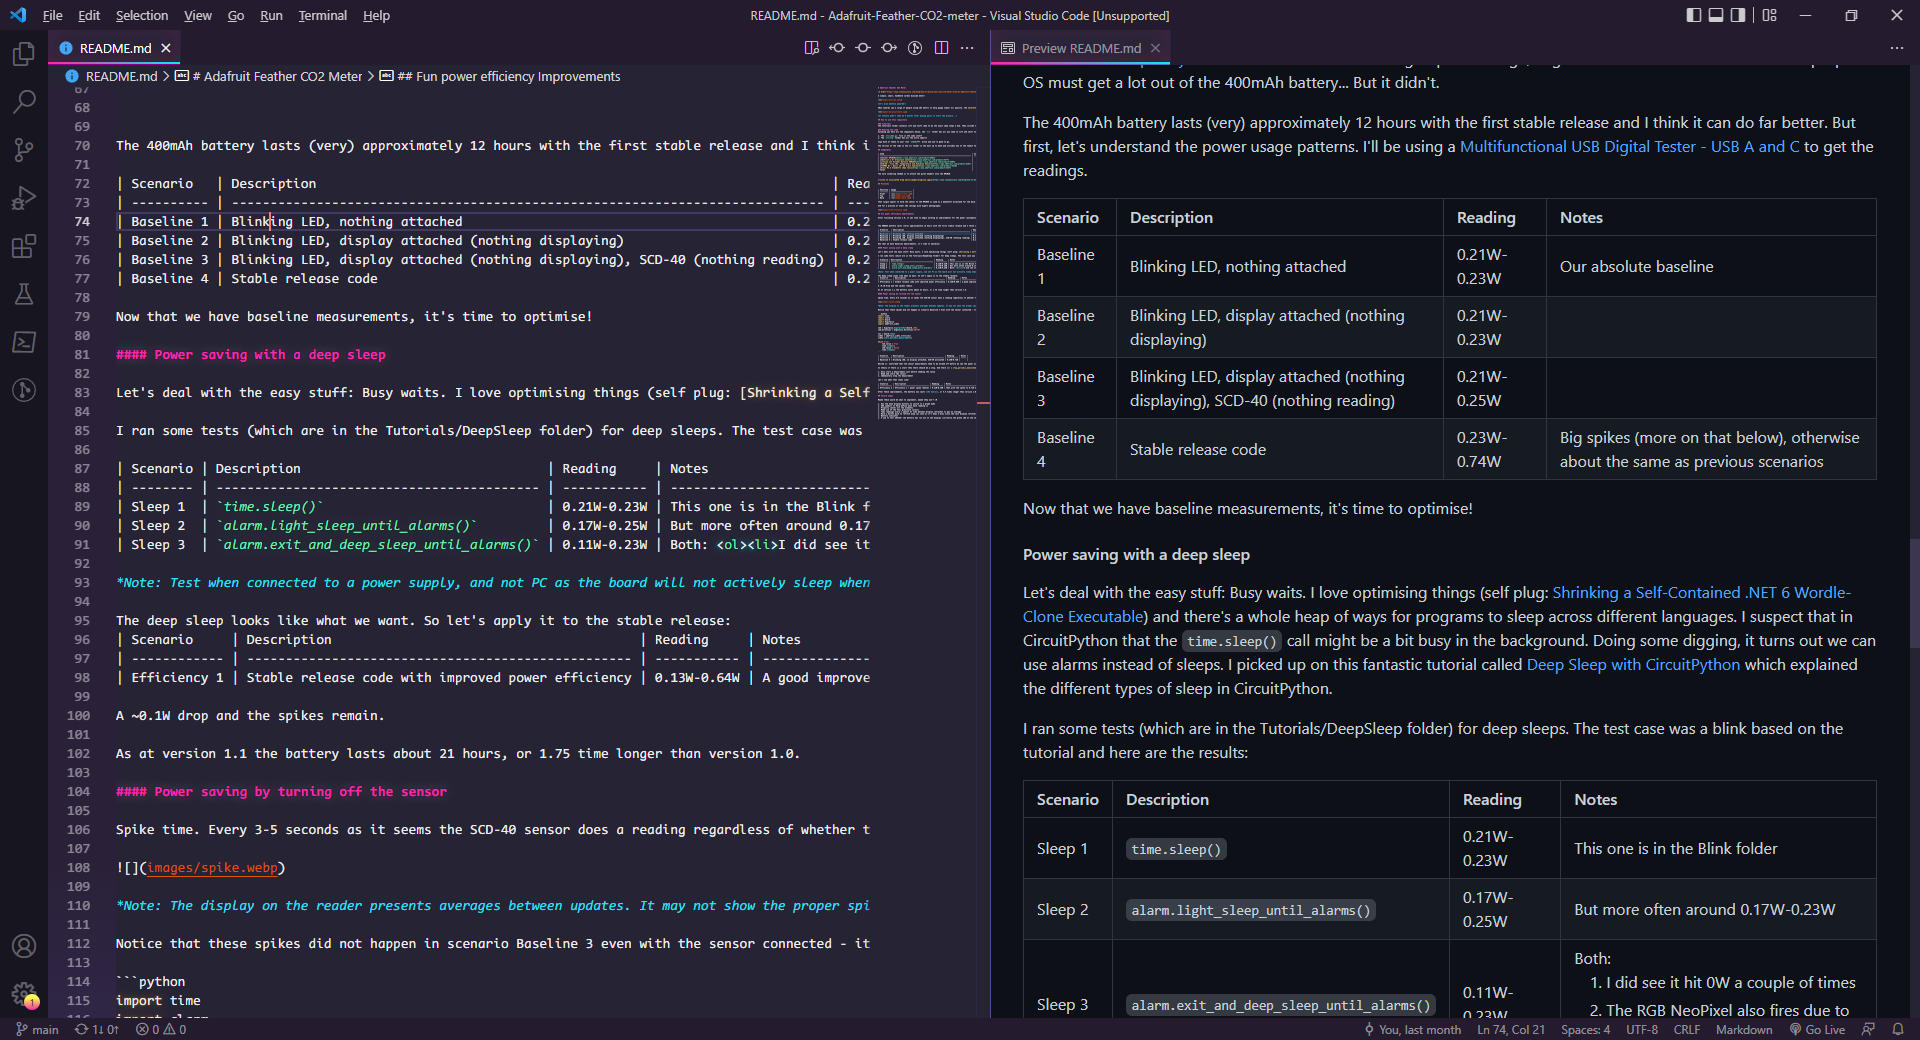
Task: Switch line endings by clicking CRLF
Action: coord(1687,1030)
